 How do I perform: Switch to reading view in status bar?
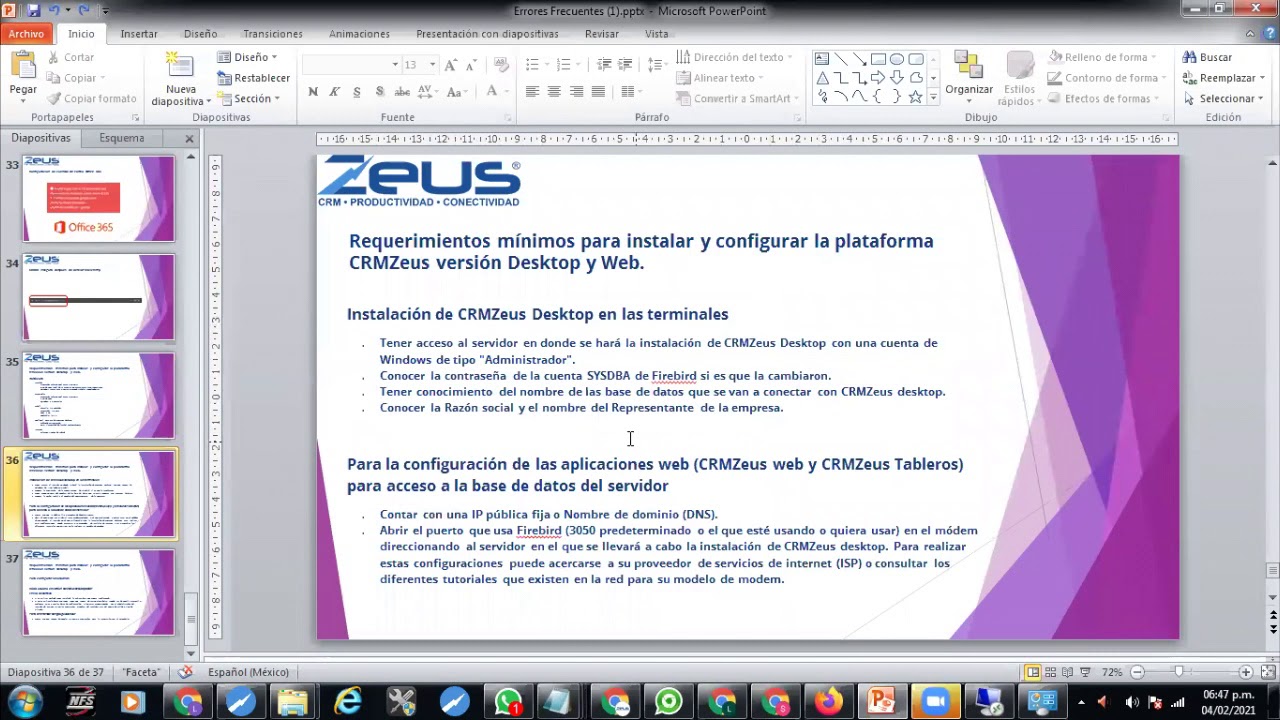[1068, 672]
